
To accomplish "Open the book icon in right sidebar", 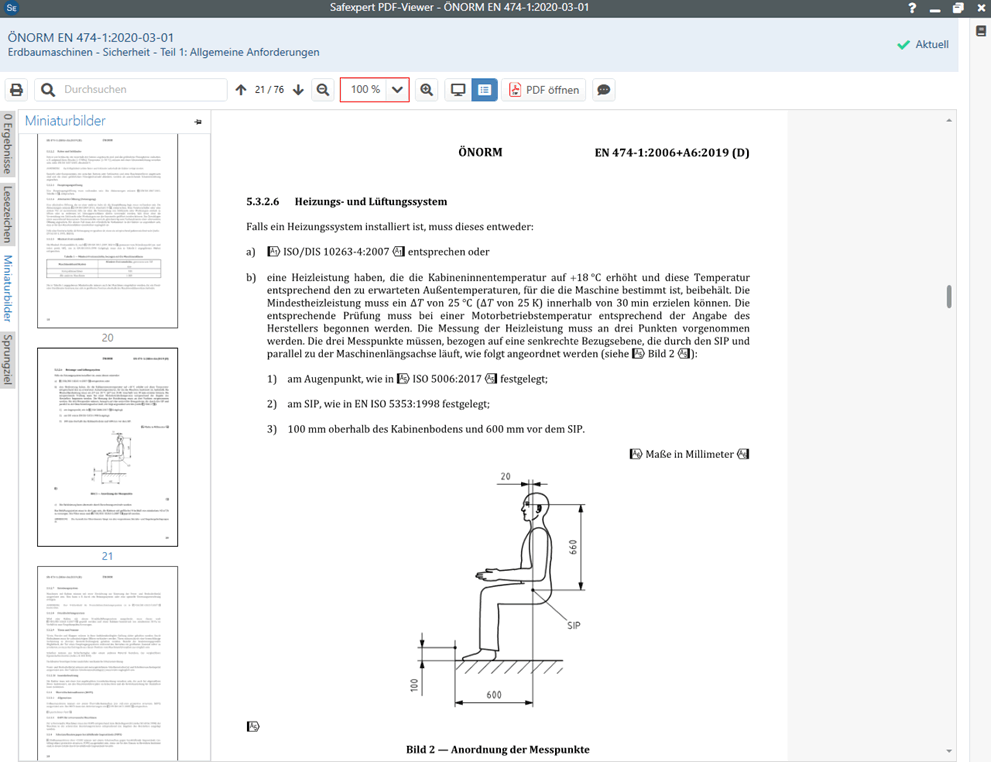I will (x=981, y=115).
